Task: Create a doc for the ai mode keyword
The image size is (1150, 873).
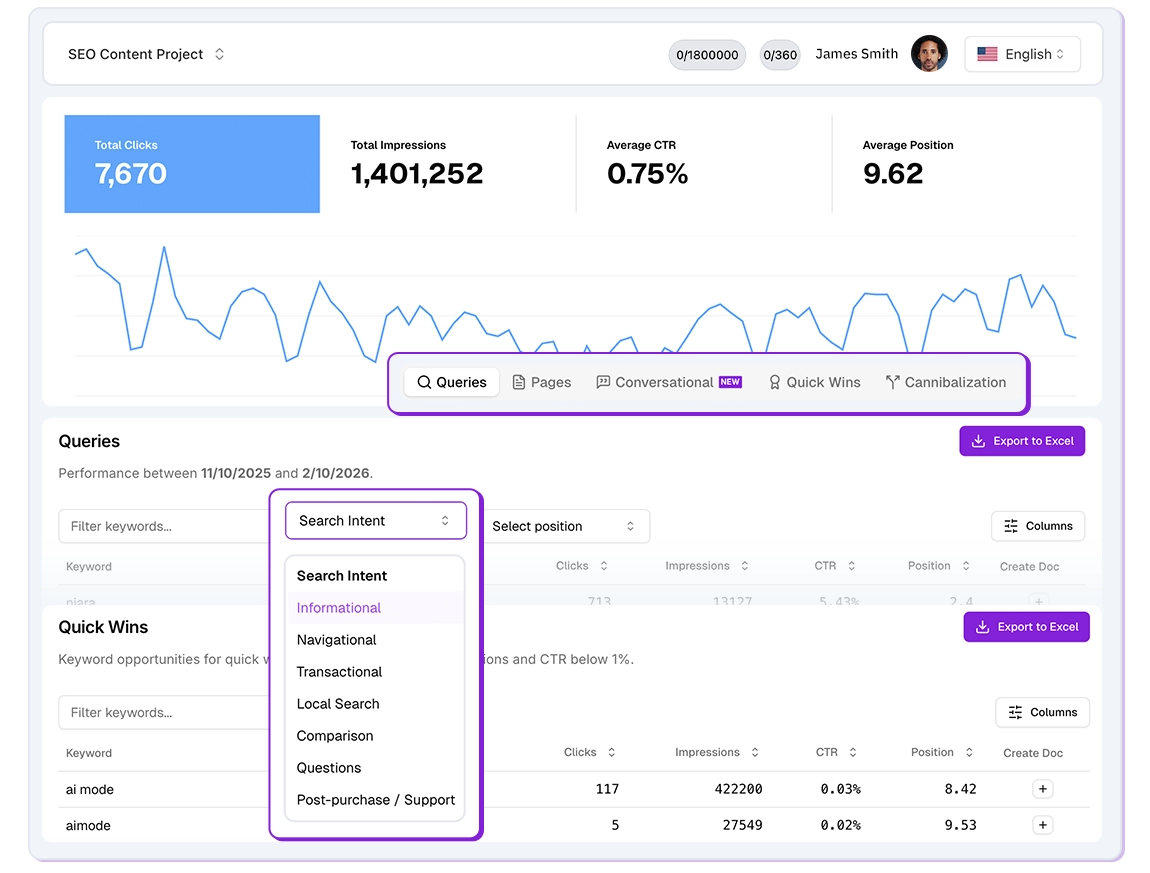Action: [1042, 789]
